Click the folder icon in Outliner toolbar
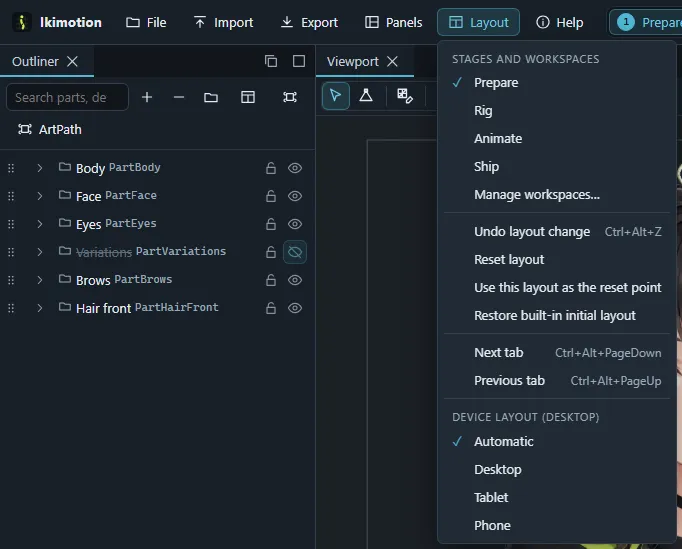The image size is (682, 549). (x=211, y=97)
